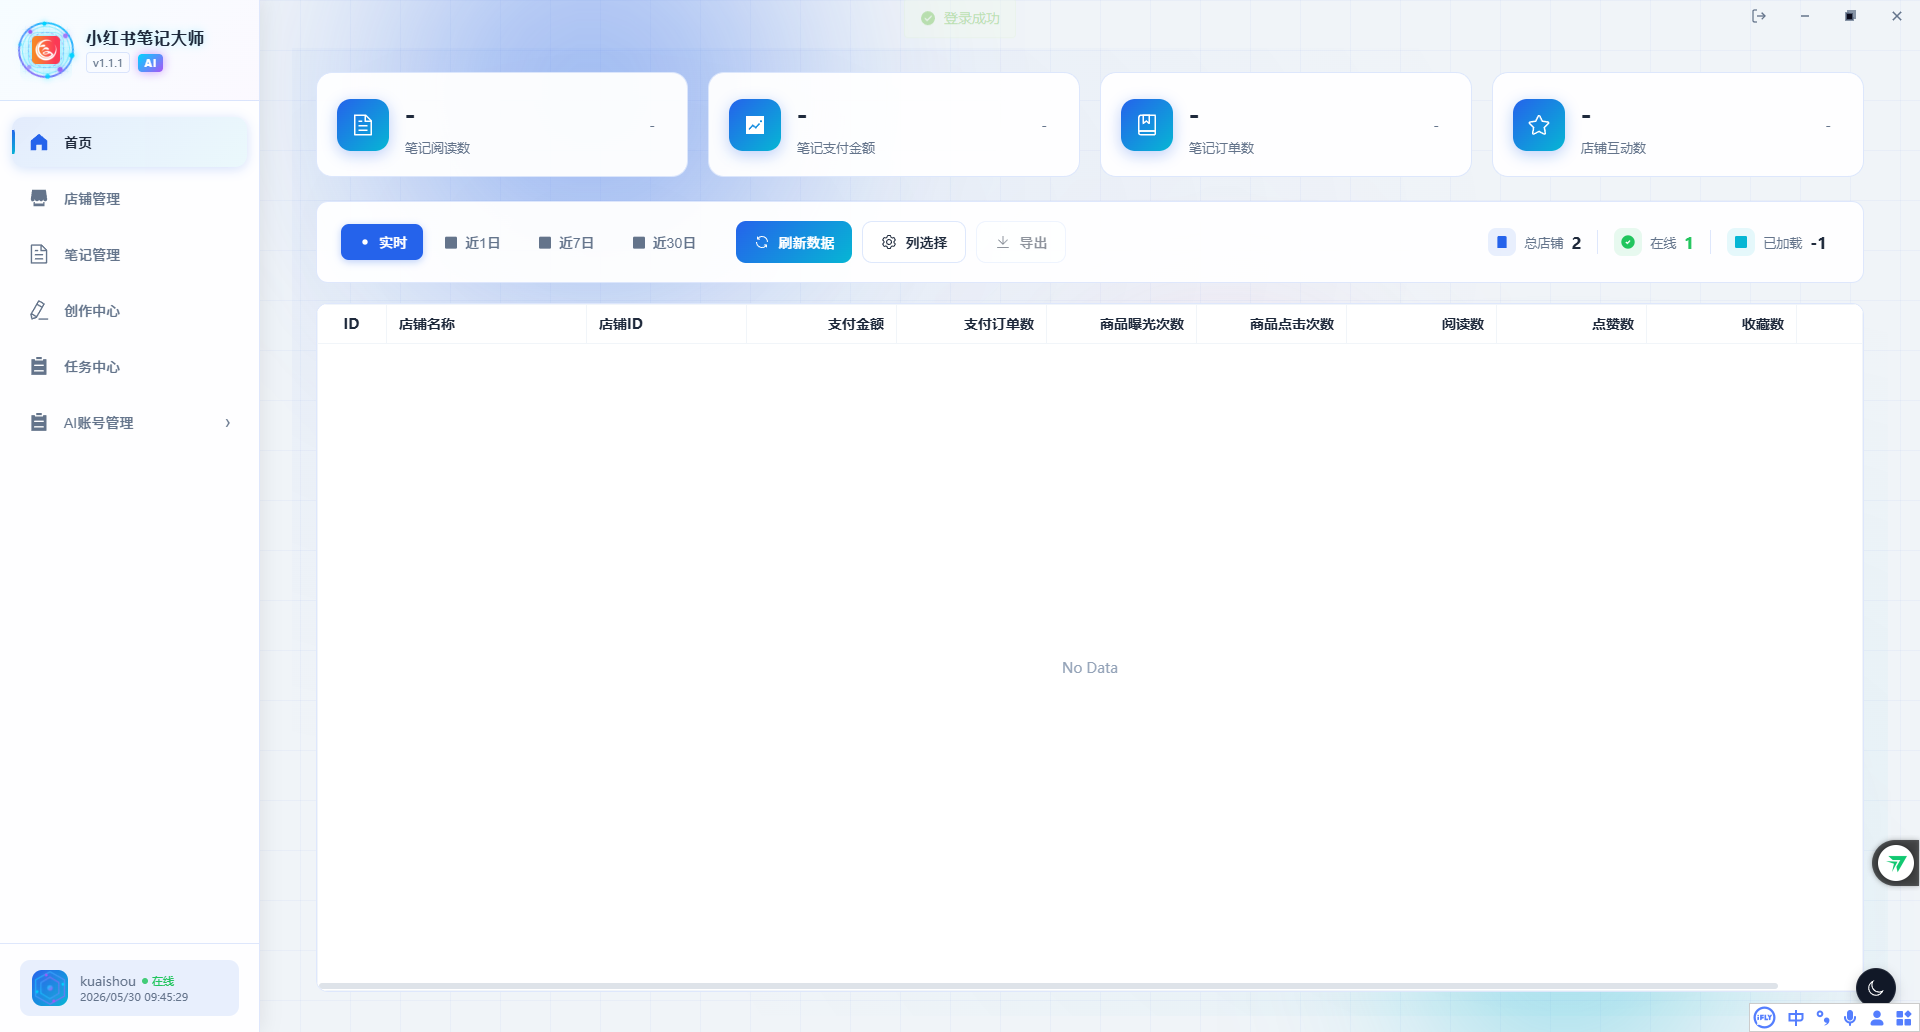Select the 近7日 time range
The image size is (1920, 1032).
coord(566,243)
